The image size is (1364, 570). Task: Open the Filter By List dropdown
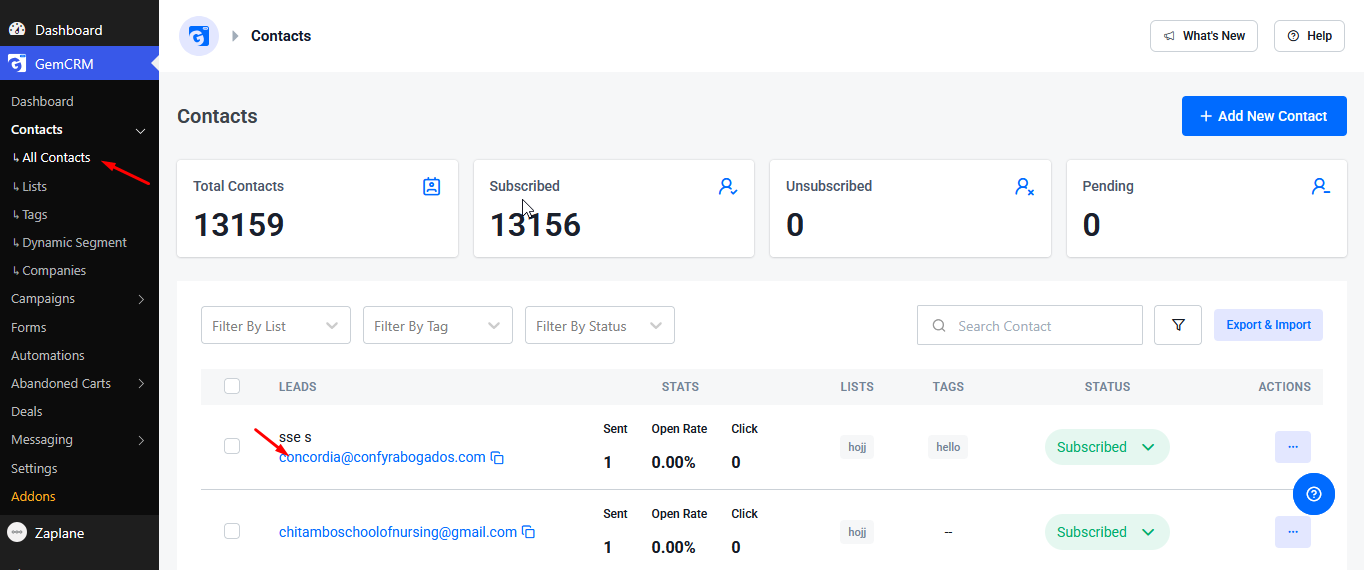pos(276,325)
